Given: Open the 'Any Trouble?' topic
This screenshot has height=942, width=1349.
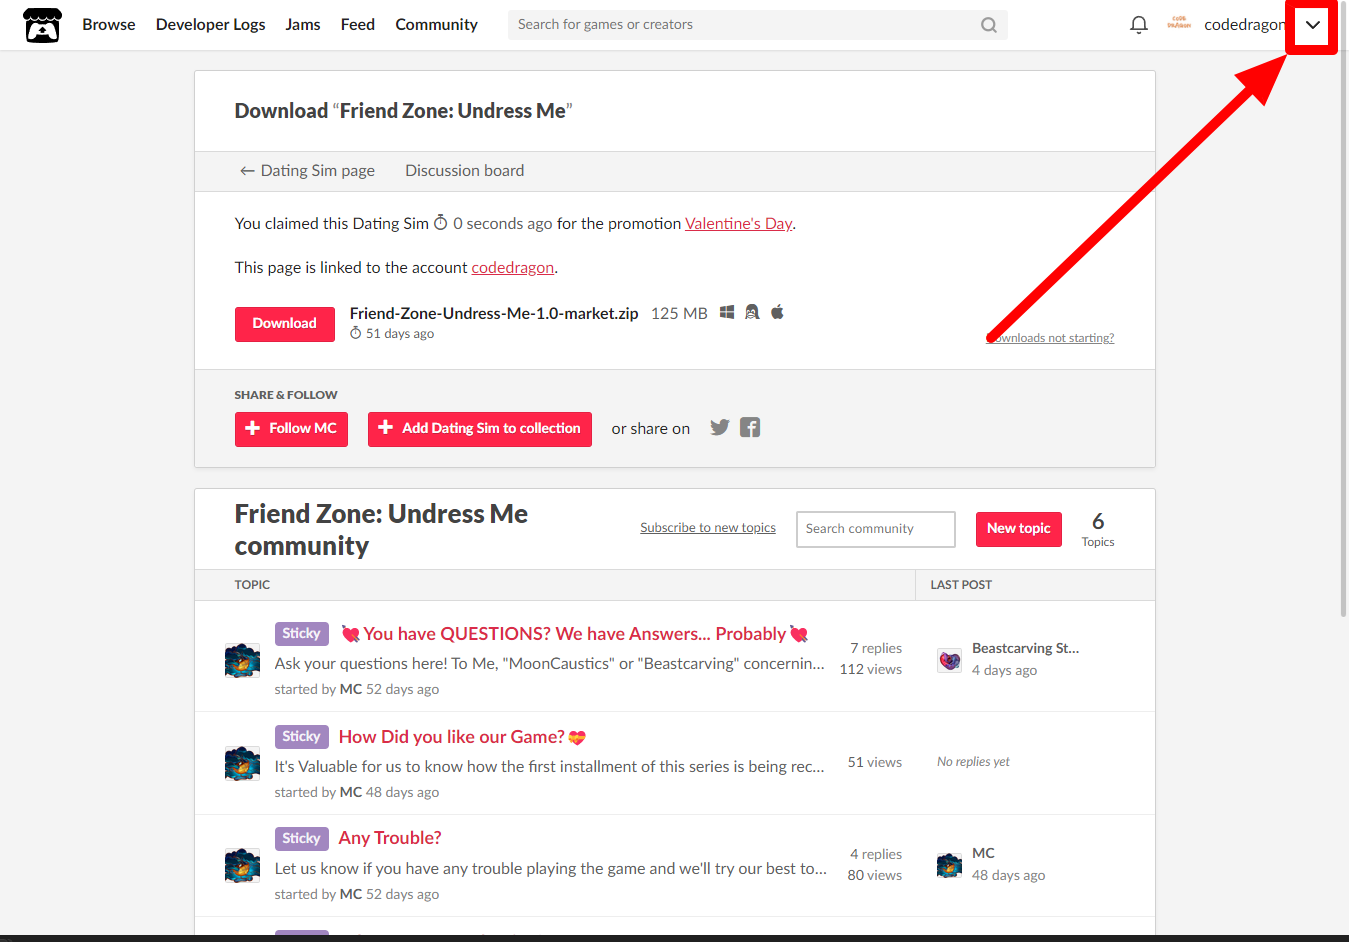Looking at the screenshot, I should [390, 838].
